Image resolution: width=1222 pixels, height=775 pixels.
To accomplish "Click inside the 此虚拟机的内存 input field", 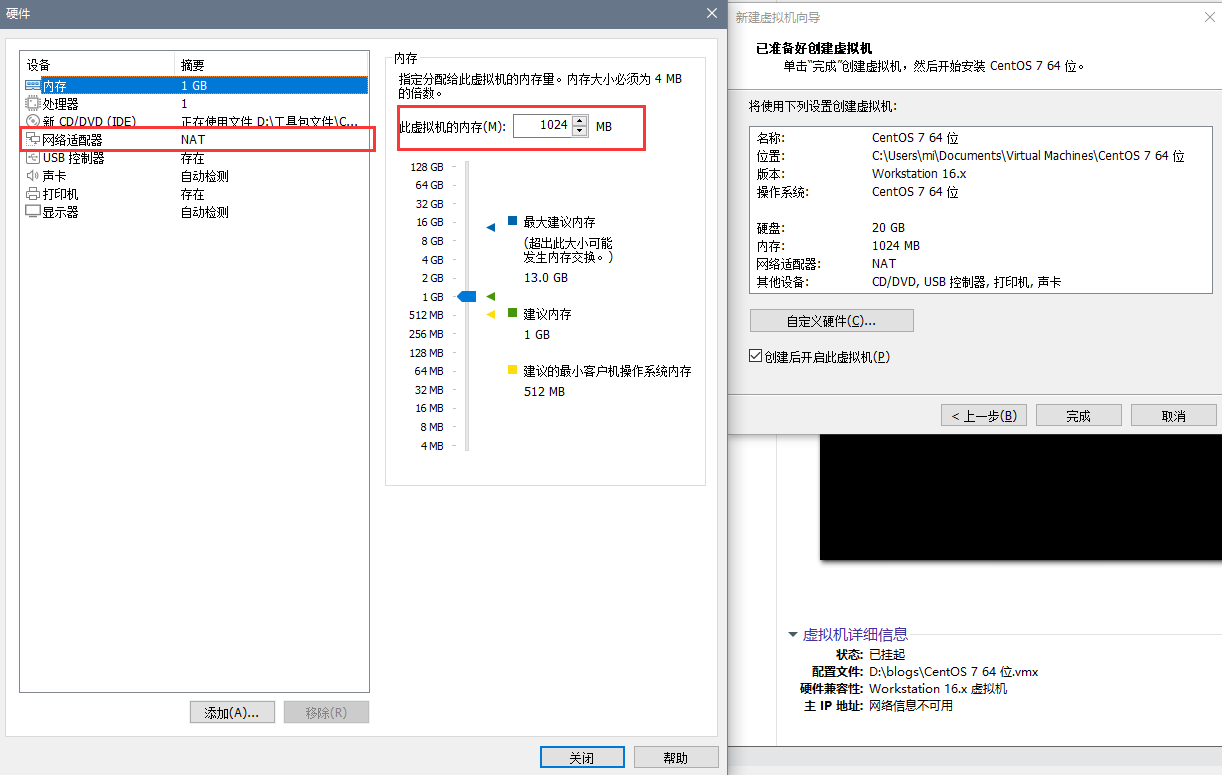I will tap(542, 126).
